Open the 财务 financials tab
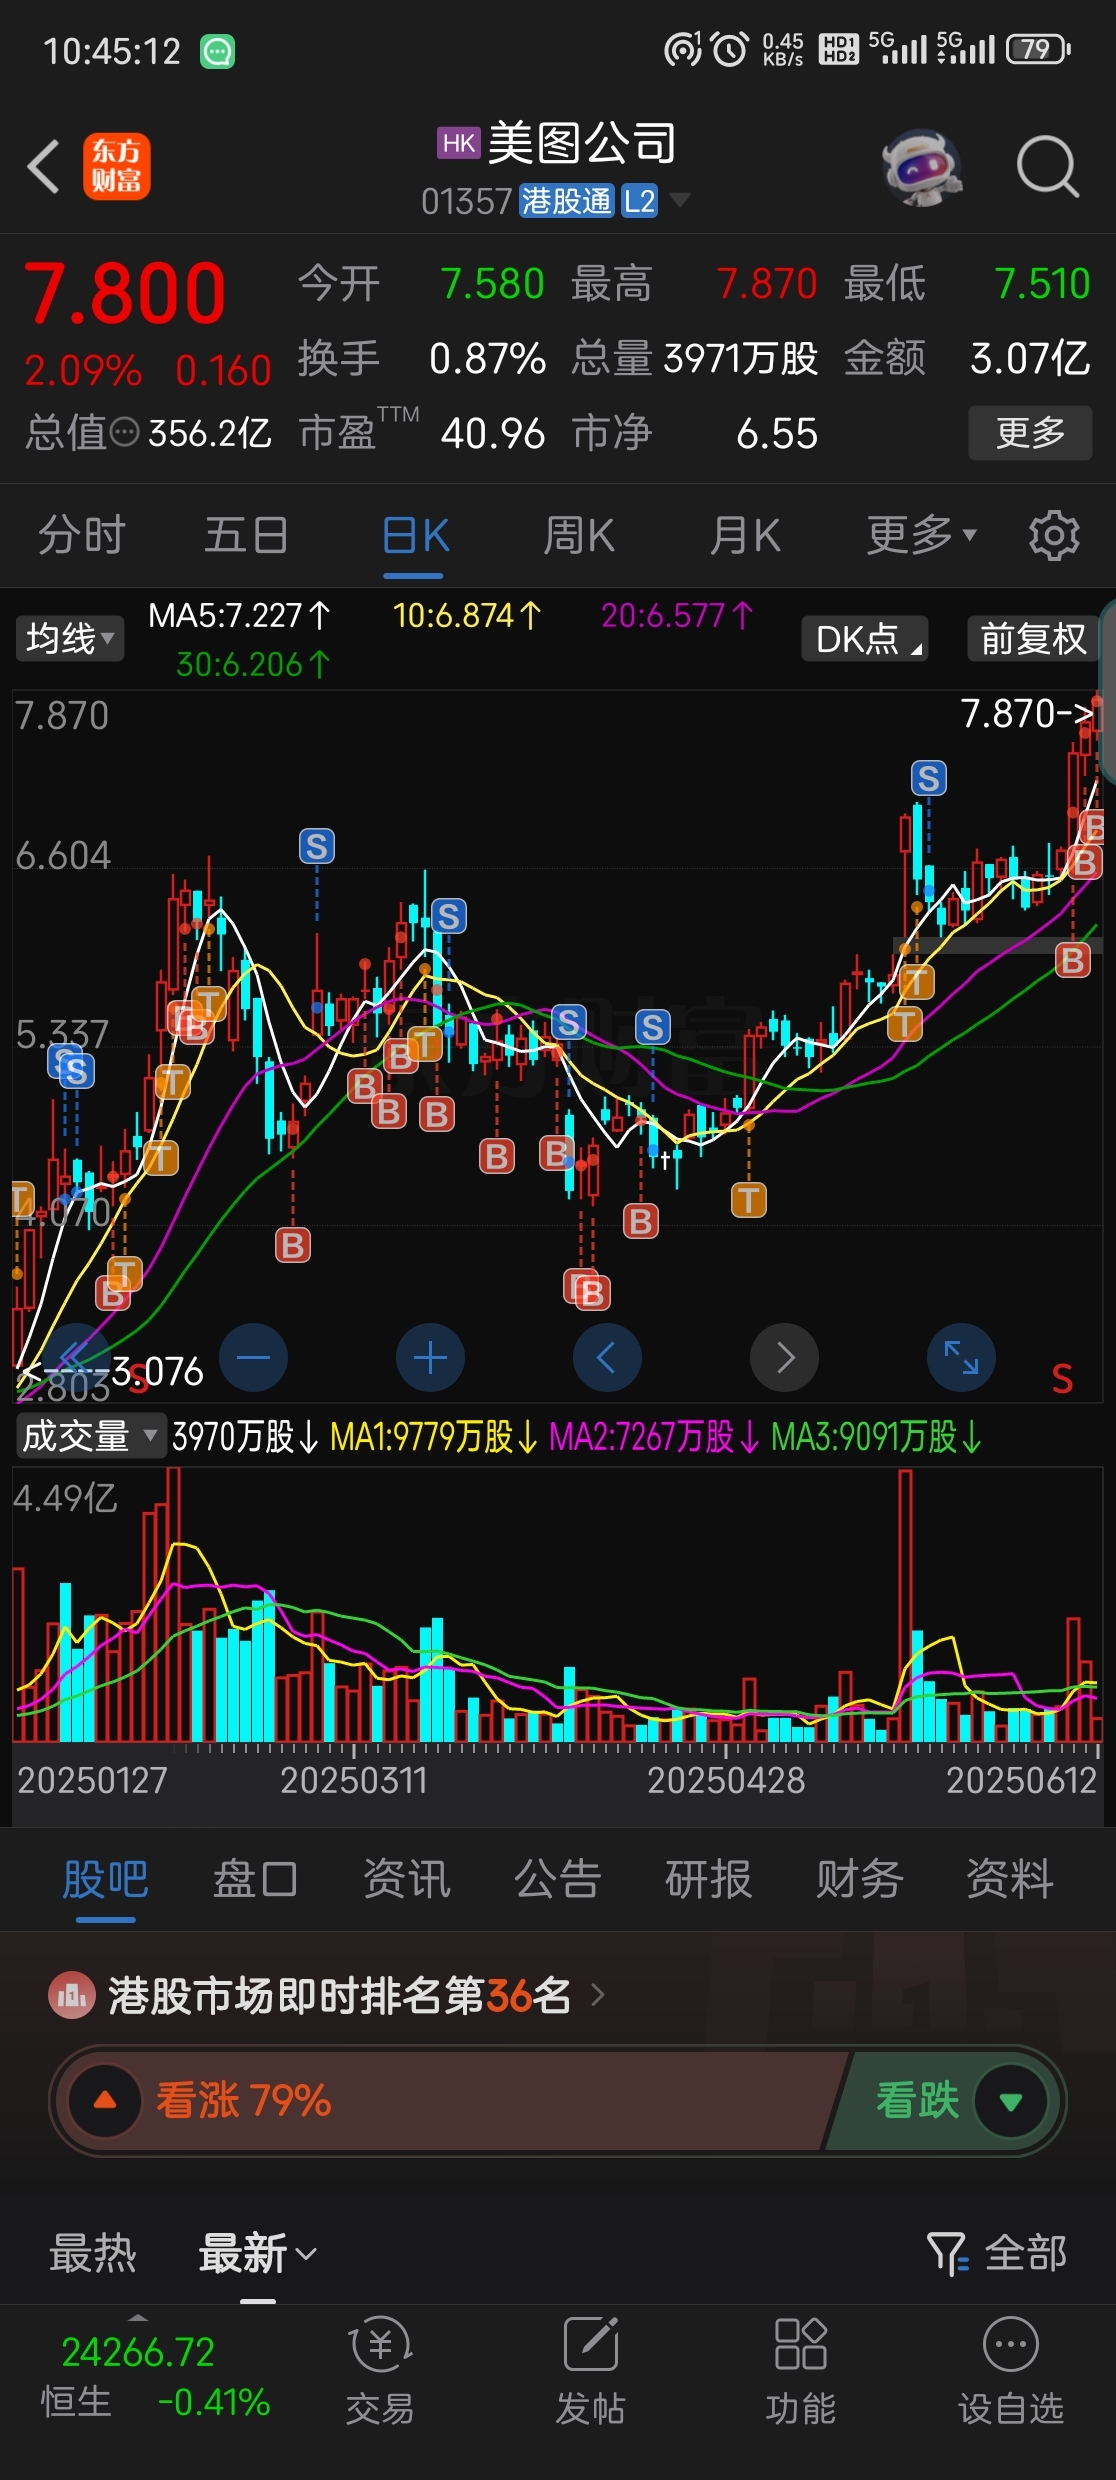1116x2480 pixels. [860, 1879]
